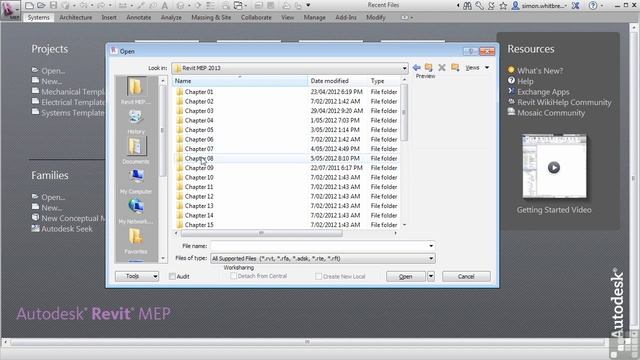The image size is (640, 360).
Task: Sort by the Date modified column header
Action: tap(338, 81)
